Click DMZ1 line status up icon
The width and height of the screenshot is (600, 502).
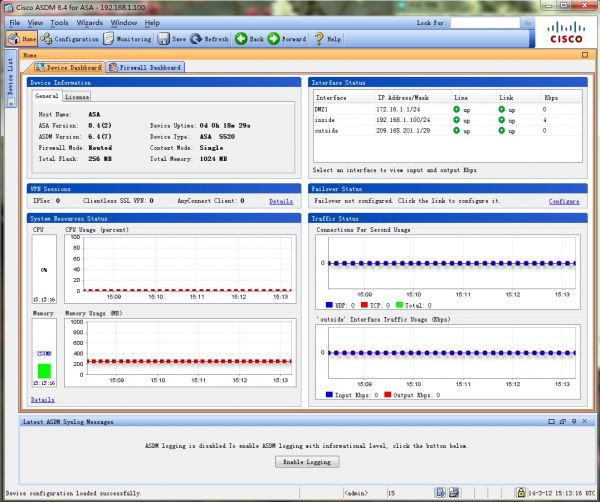tap(456, 109)
